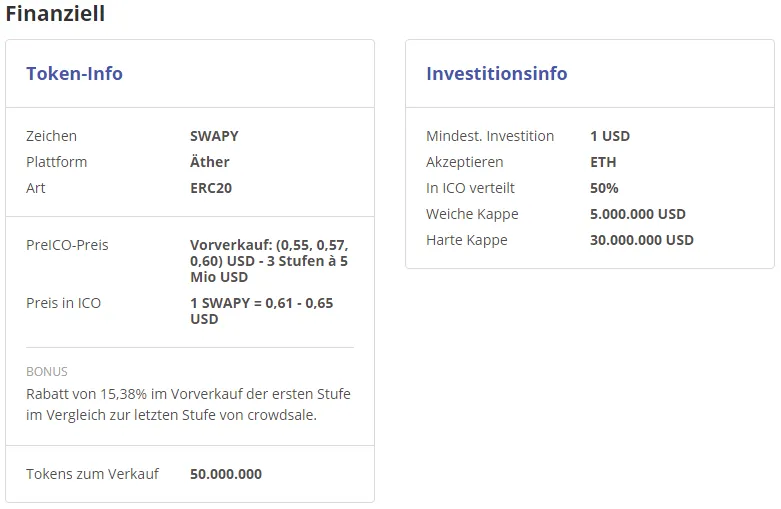Click the Zeichen label
The width and height of the screenshot is (781, 509).
pyautogui.click(x=51, y=136)
